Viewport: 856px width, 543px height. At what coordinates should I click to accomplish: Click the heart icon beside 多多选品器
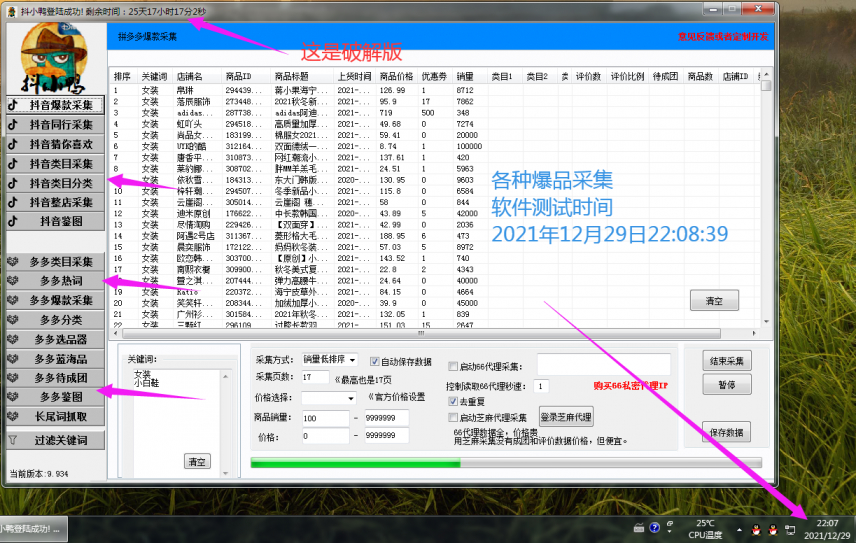tap(14, 339)
